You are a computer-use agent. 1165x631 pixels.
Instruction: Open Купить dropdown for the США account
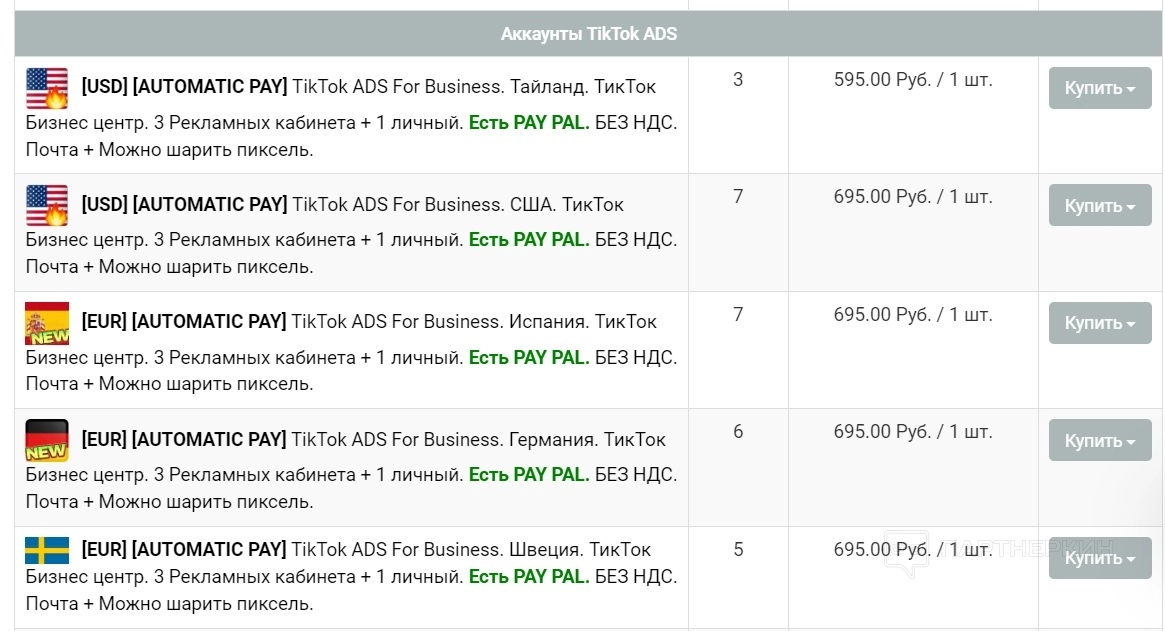(1099, 205)
